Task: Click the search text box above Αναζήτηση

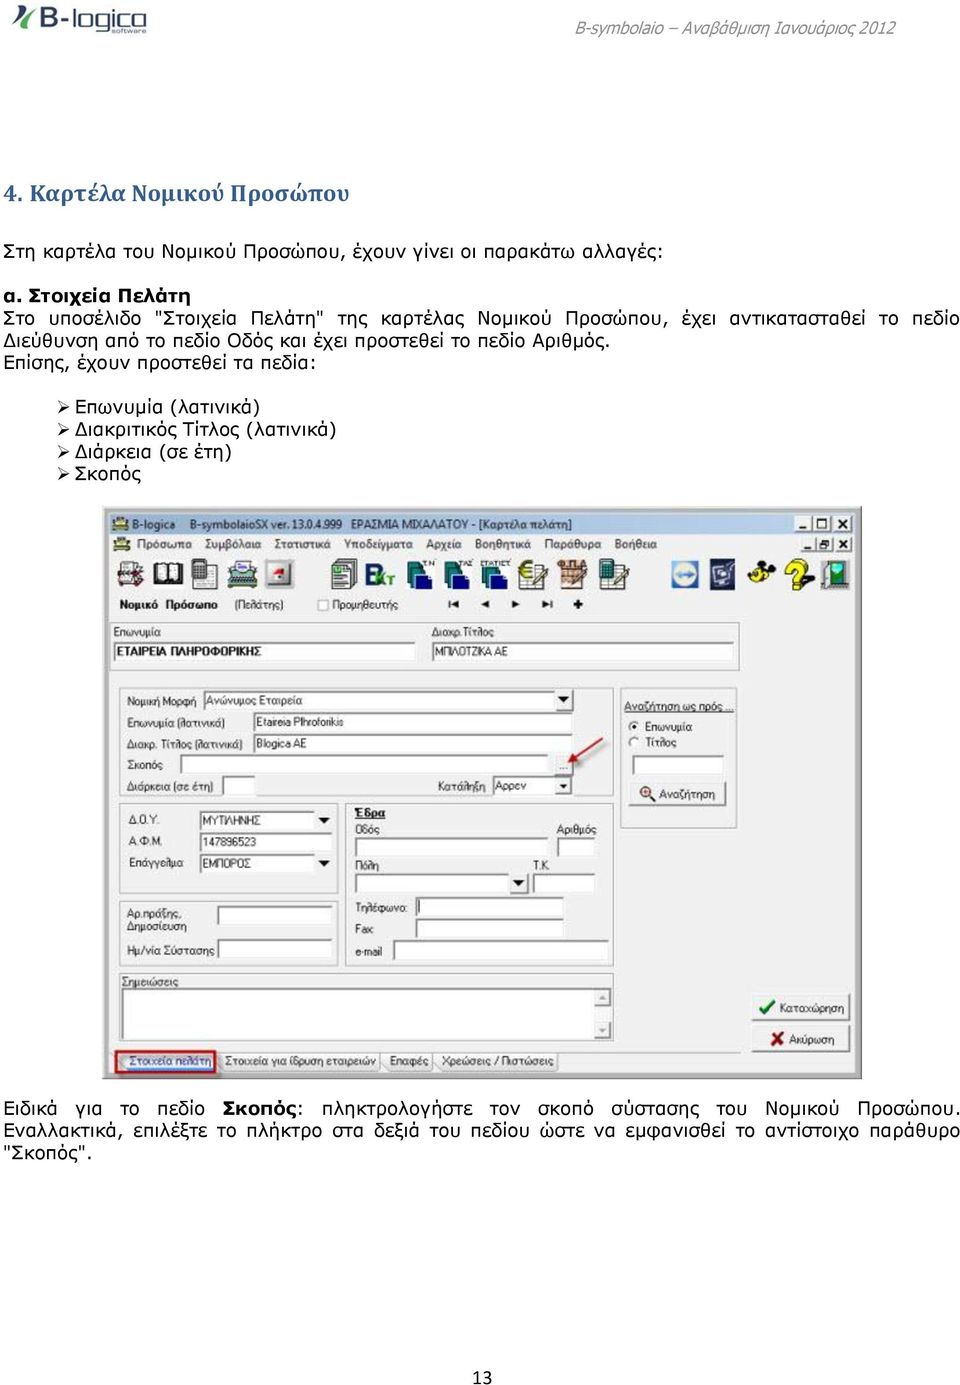Action: [x=679, y=765]
